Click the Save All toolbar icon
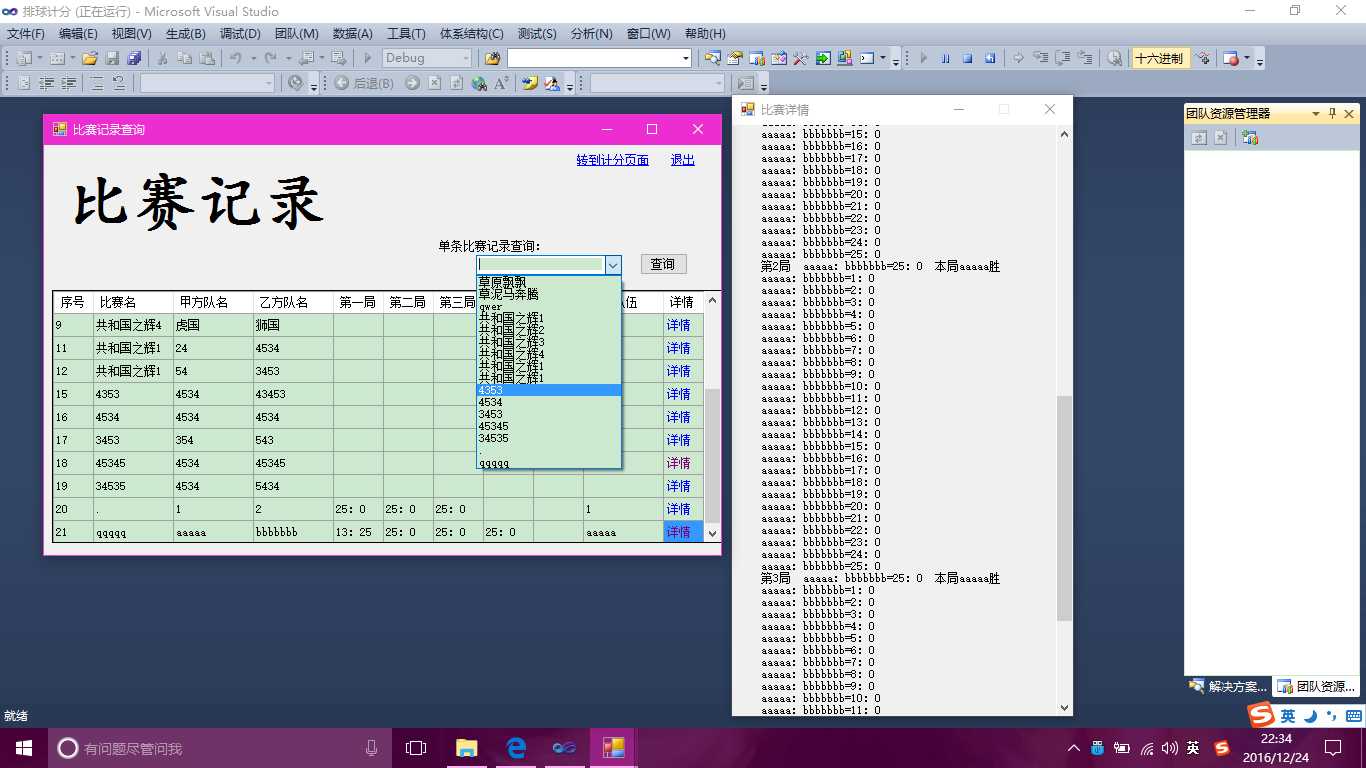1366x768 pixels. pyautogui.click(x=134, y=58)
